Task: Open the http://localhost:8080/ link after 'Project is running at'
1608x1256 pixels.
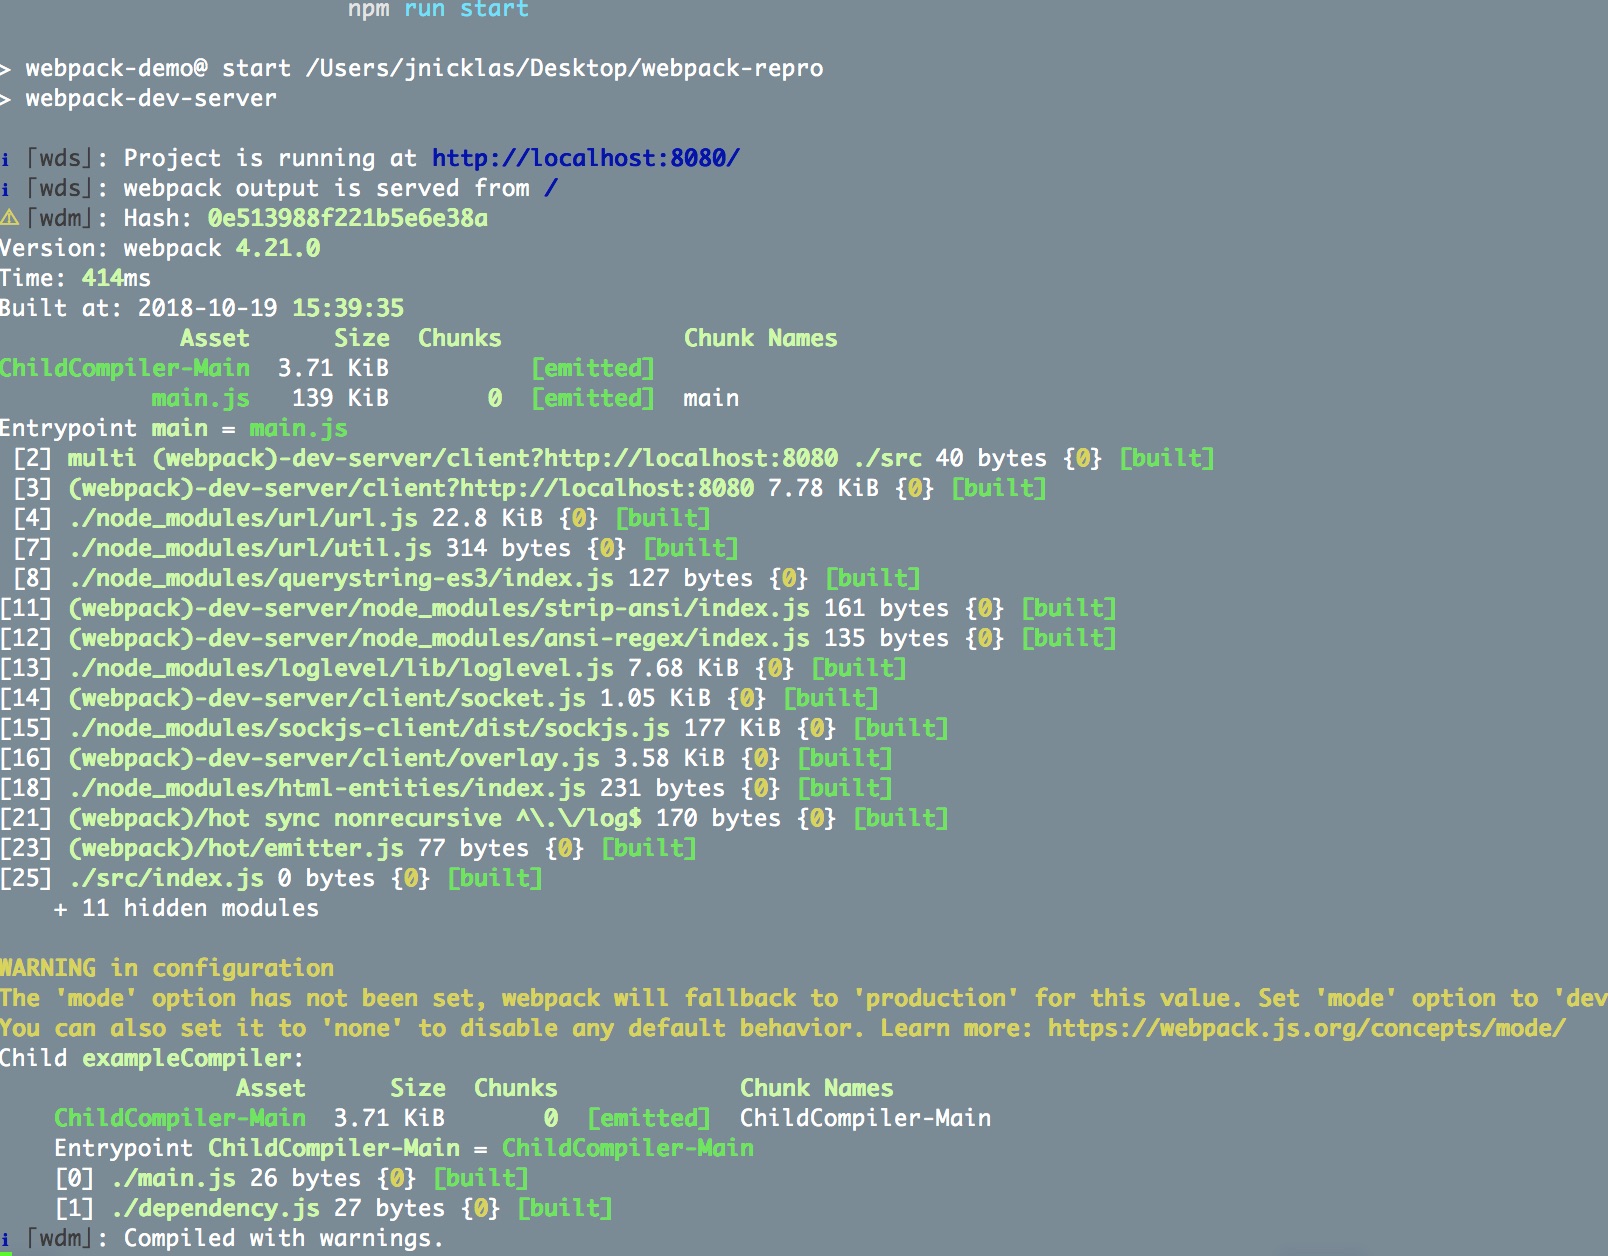Action: (586, 158)
